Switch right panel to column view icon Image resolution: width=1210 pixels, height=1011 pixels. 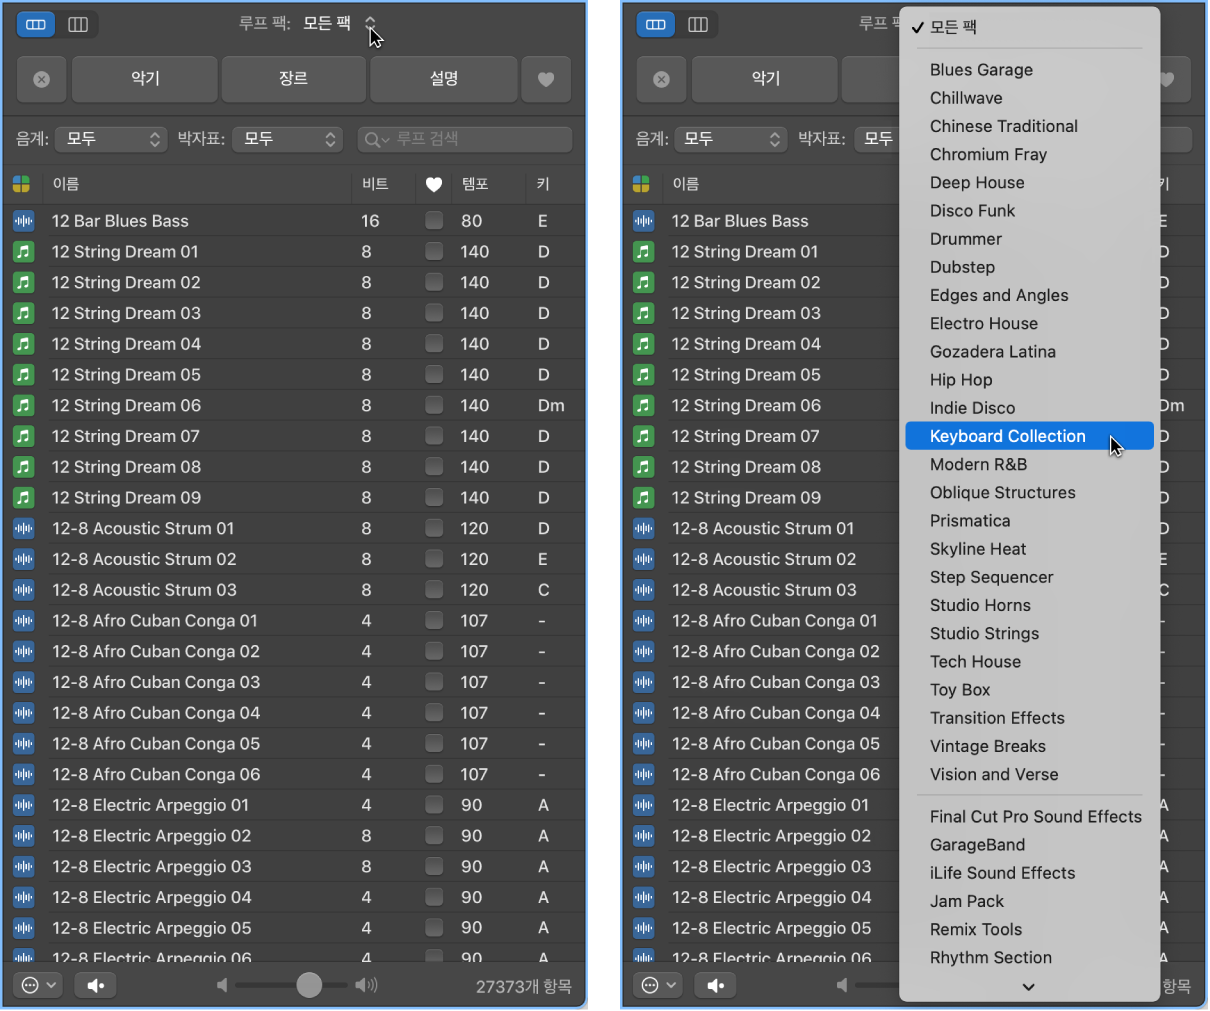pos(698,24)
